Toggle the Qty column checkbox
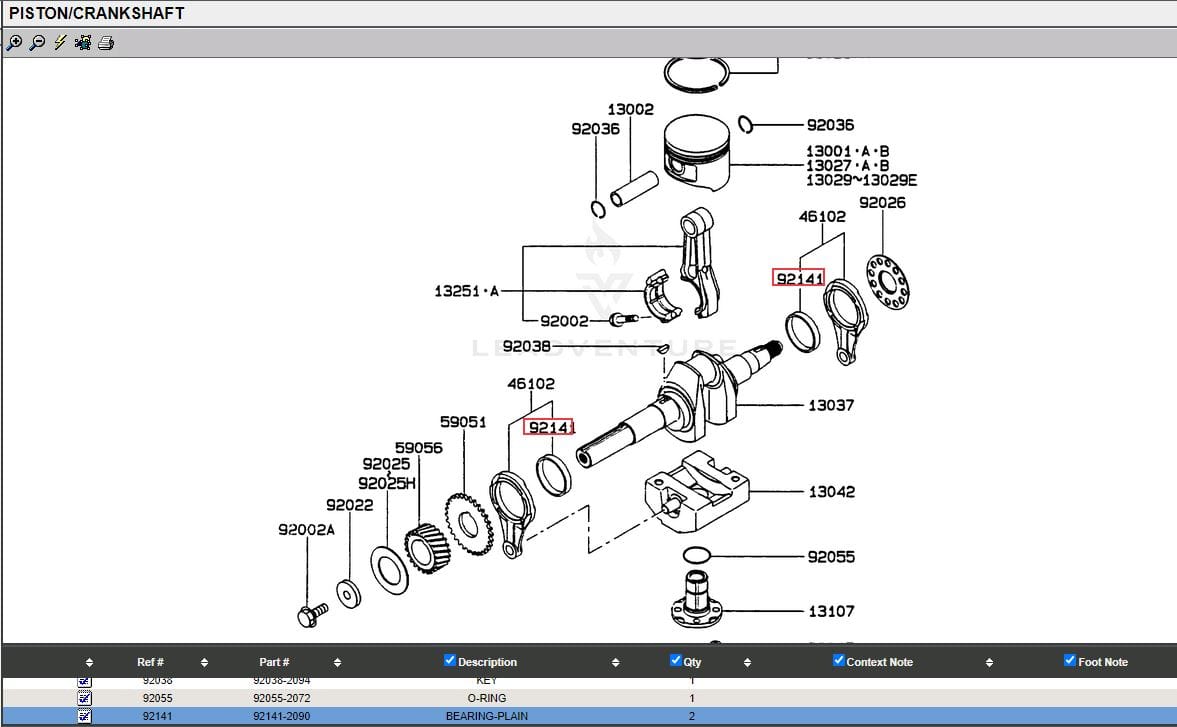Screen dimensions: 1177x727 pos(676,661)
